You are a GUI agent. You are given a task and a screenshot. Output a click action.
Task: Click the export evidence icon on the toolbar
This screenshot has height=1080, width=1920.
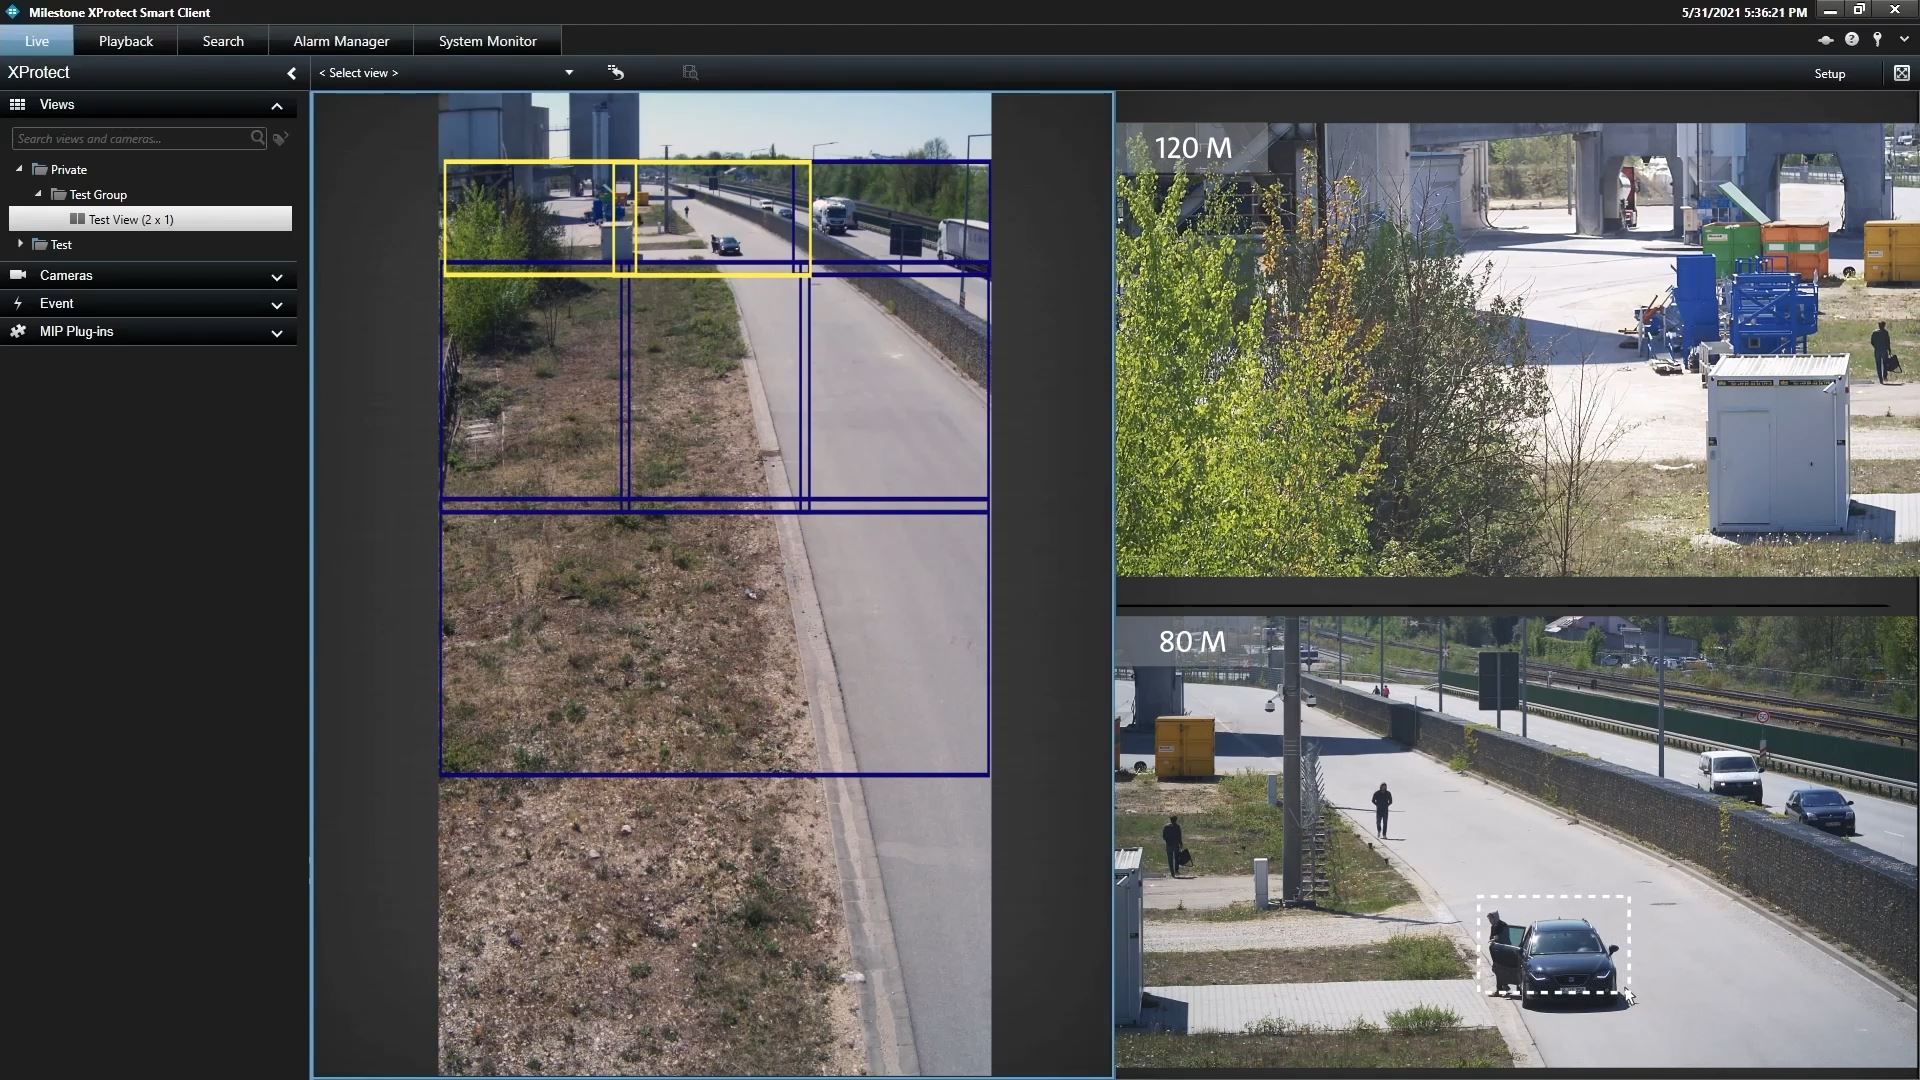[689, 72]
